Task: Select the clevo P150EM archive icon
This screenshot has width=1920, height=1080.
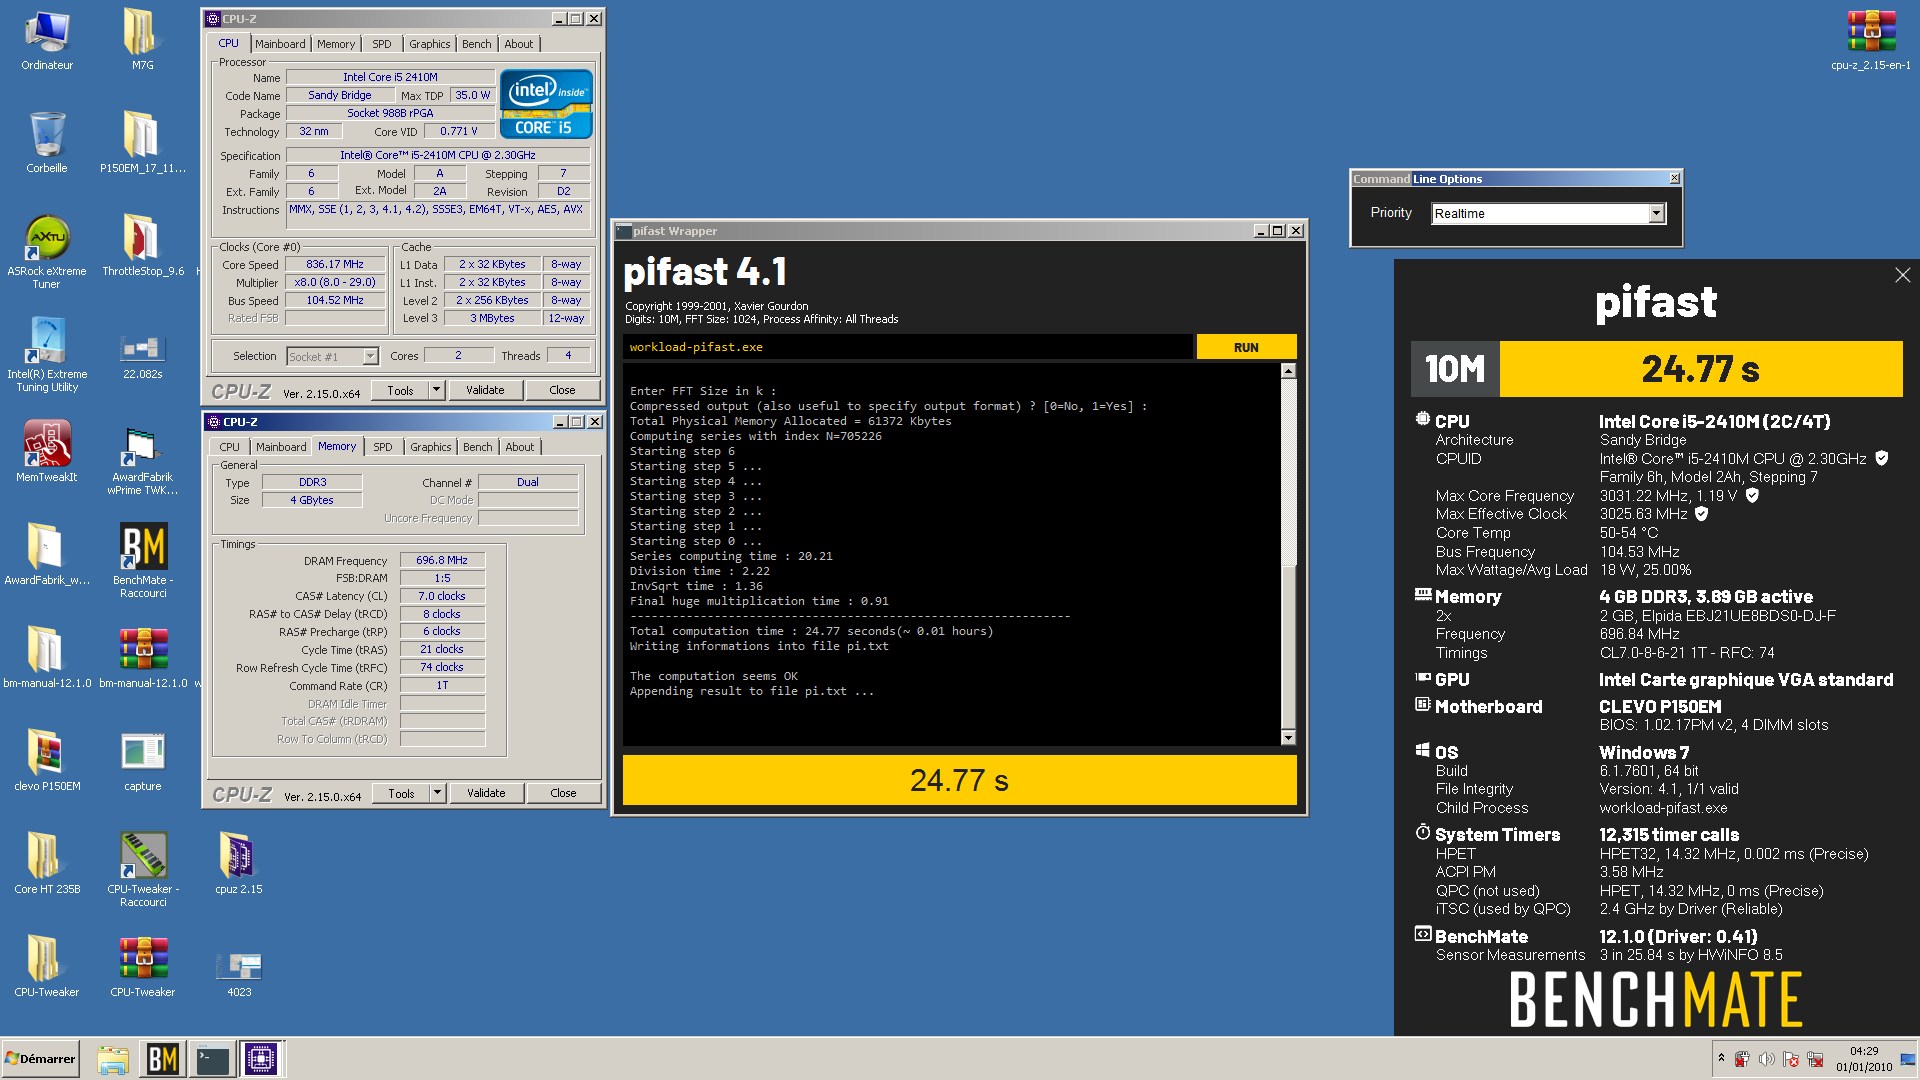Action: click(47, 761)
